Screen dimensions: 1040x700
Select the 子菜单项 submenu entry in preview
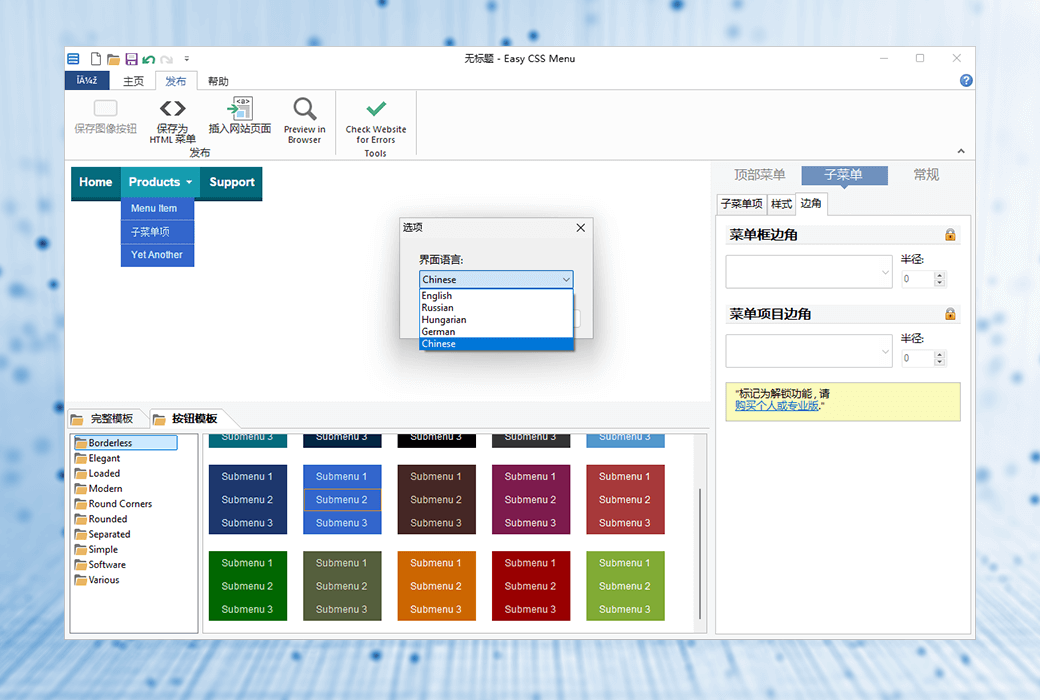(x=157, y=232)
